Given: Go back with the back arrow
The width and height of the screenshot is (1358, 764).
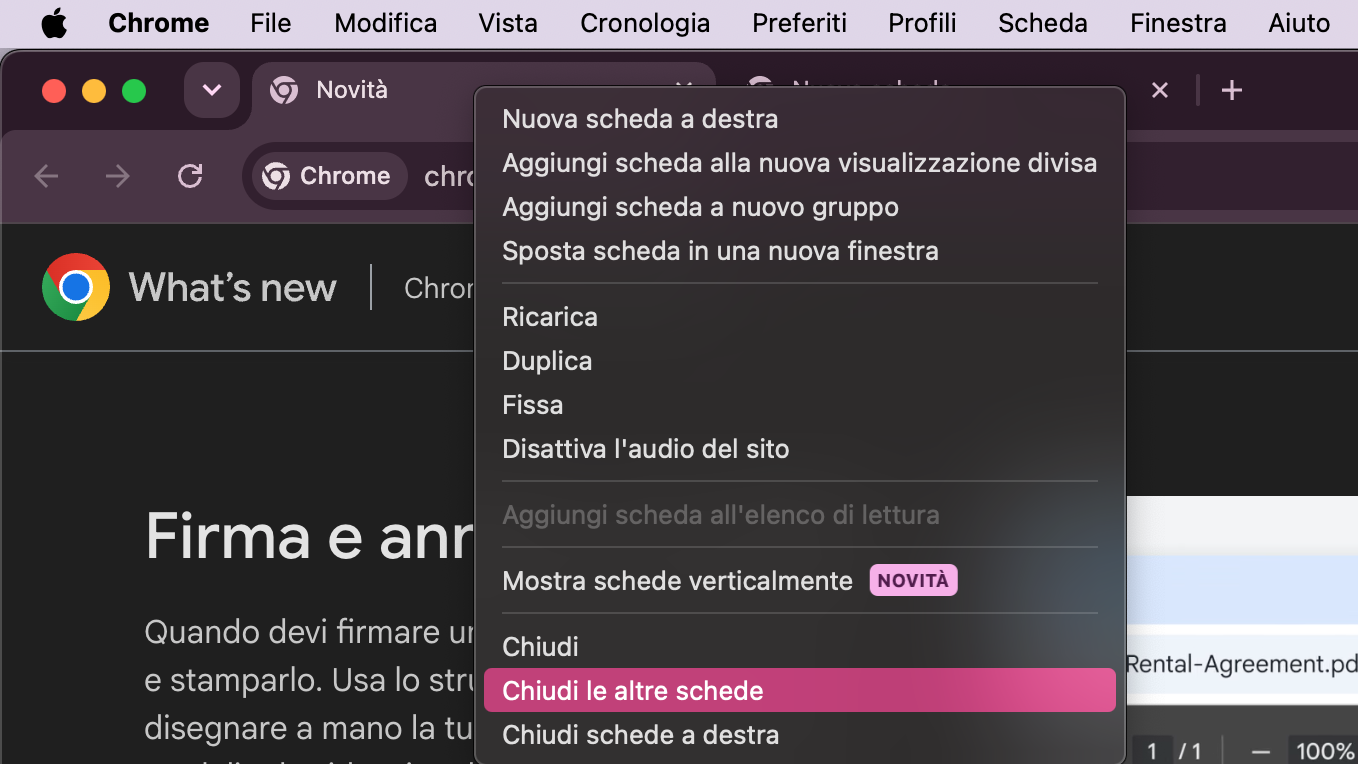Looking at the screenshot, I should coord(46,177).
